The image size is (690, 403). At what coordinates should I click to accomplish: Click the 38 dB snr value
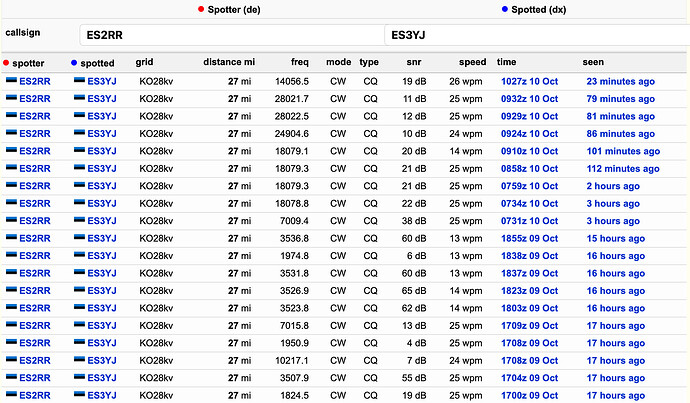(414, 221)
